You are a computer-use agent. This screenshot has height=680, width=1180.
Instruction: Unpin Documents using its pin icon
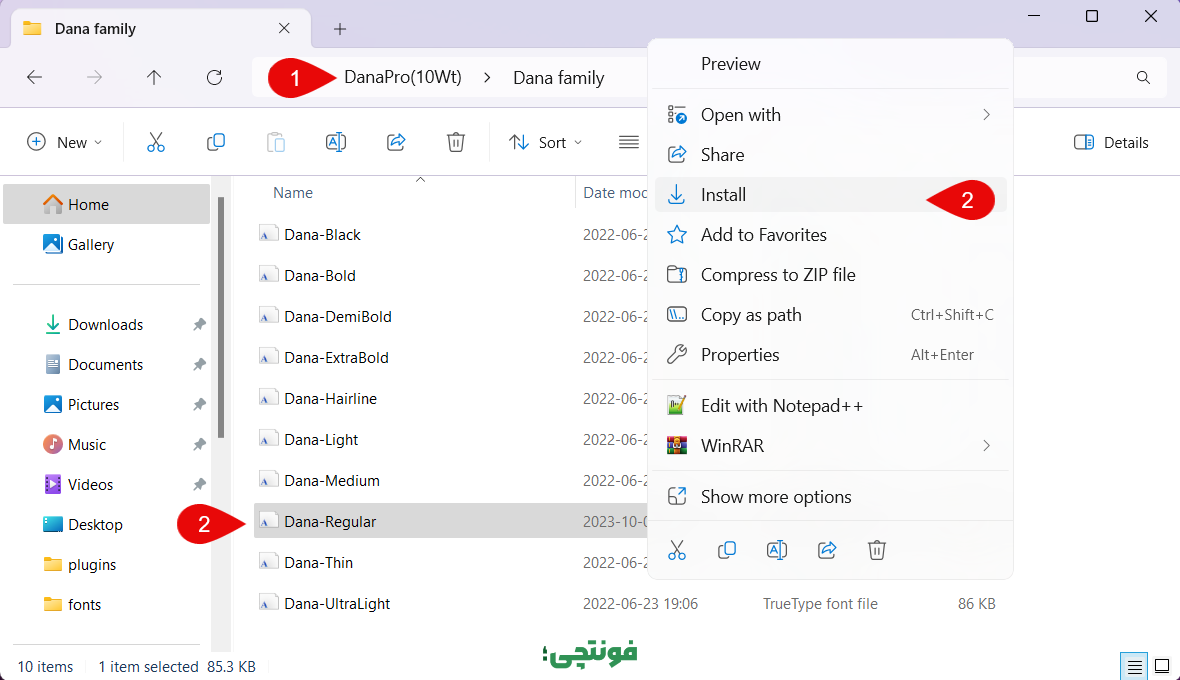pos(199,364)
